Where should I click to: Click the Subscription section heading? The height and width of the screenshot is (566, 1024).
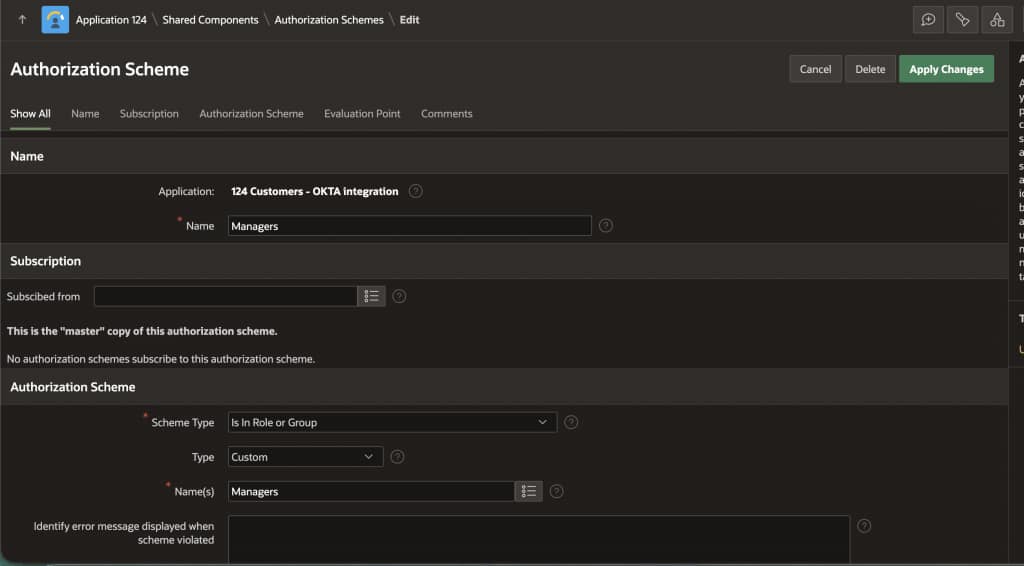[x=46, y=261]
